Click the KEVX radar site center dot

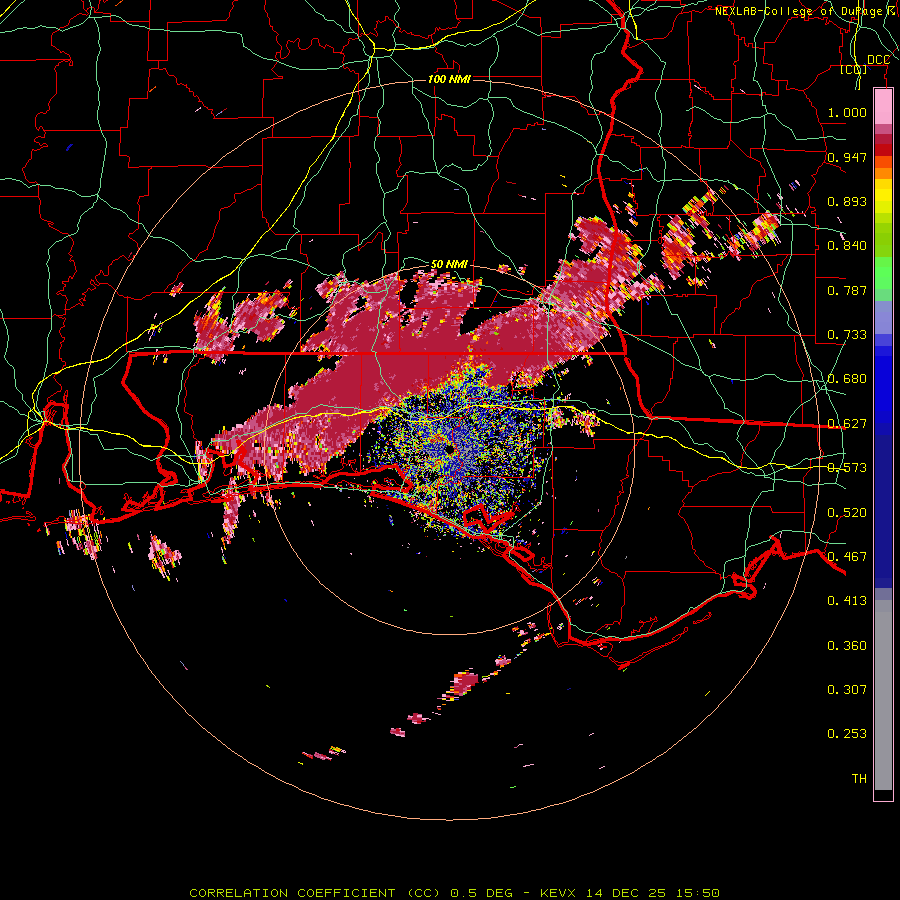pos(448,449)
